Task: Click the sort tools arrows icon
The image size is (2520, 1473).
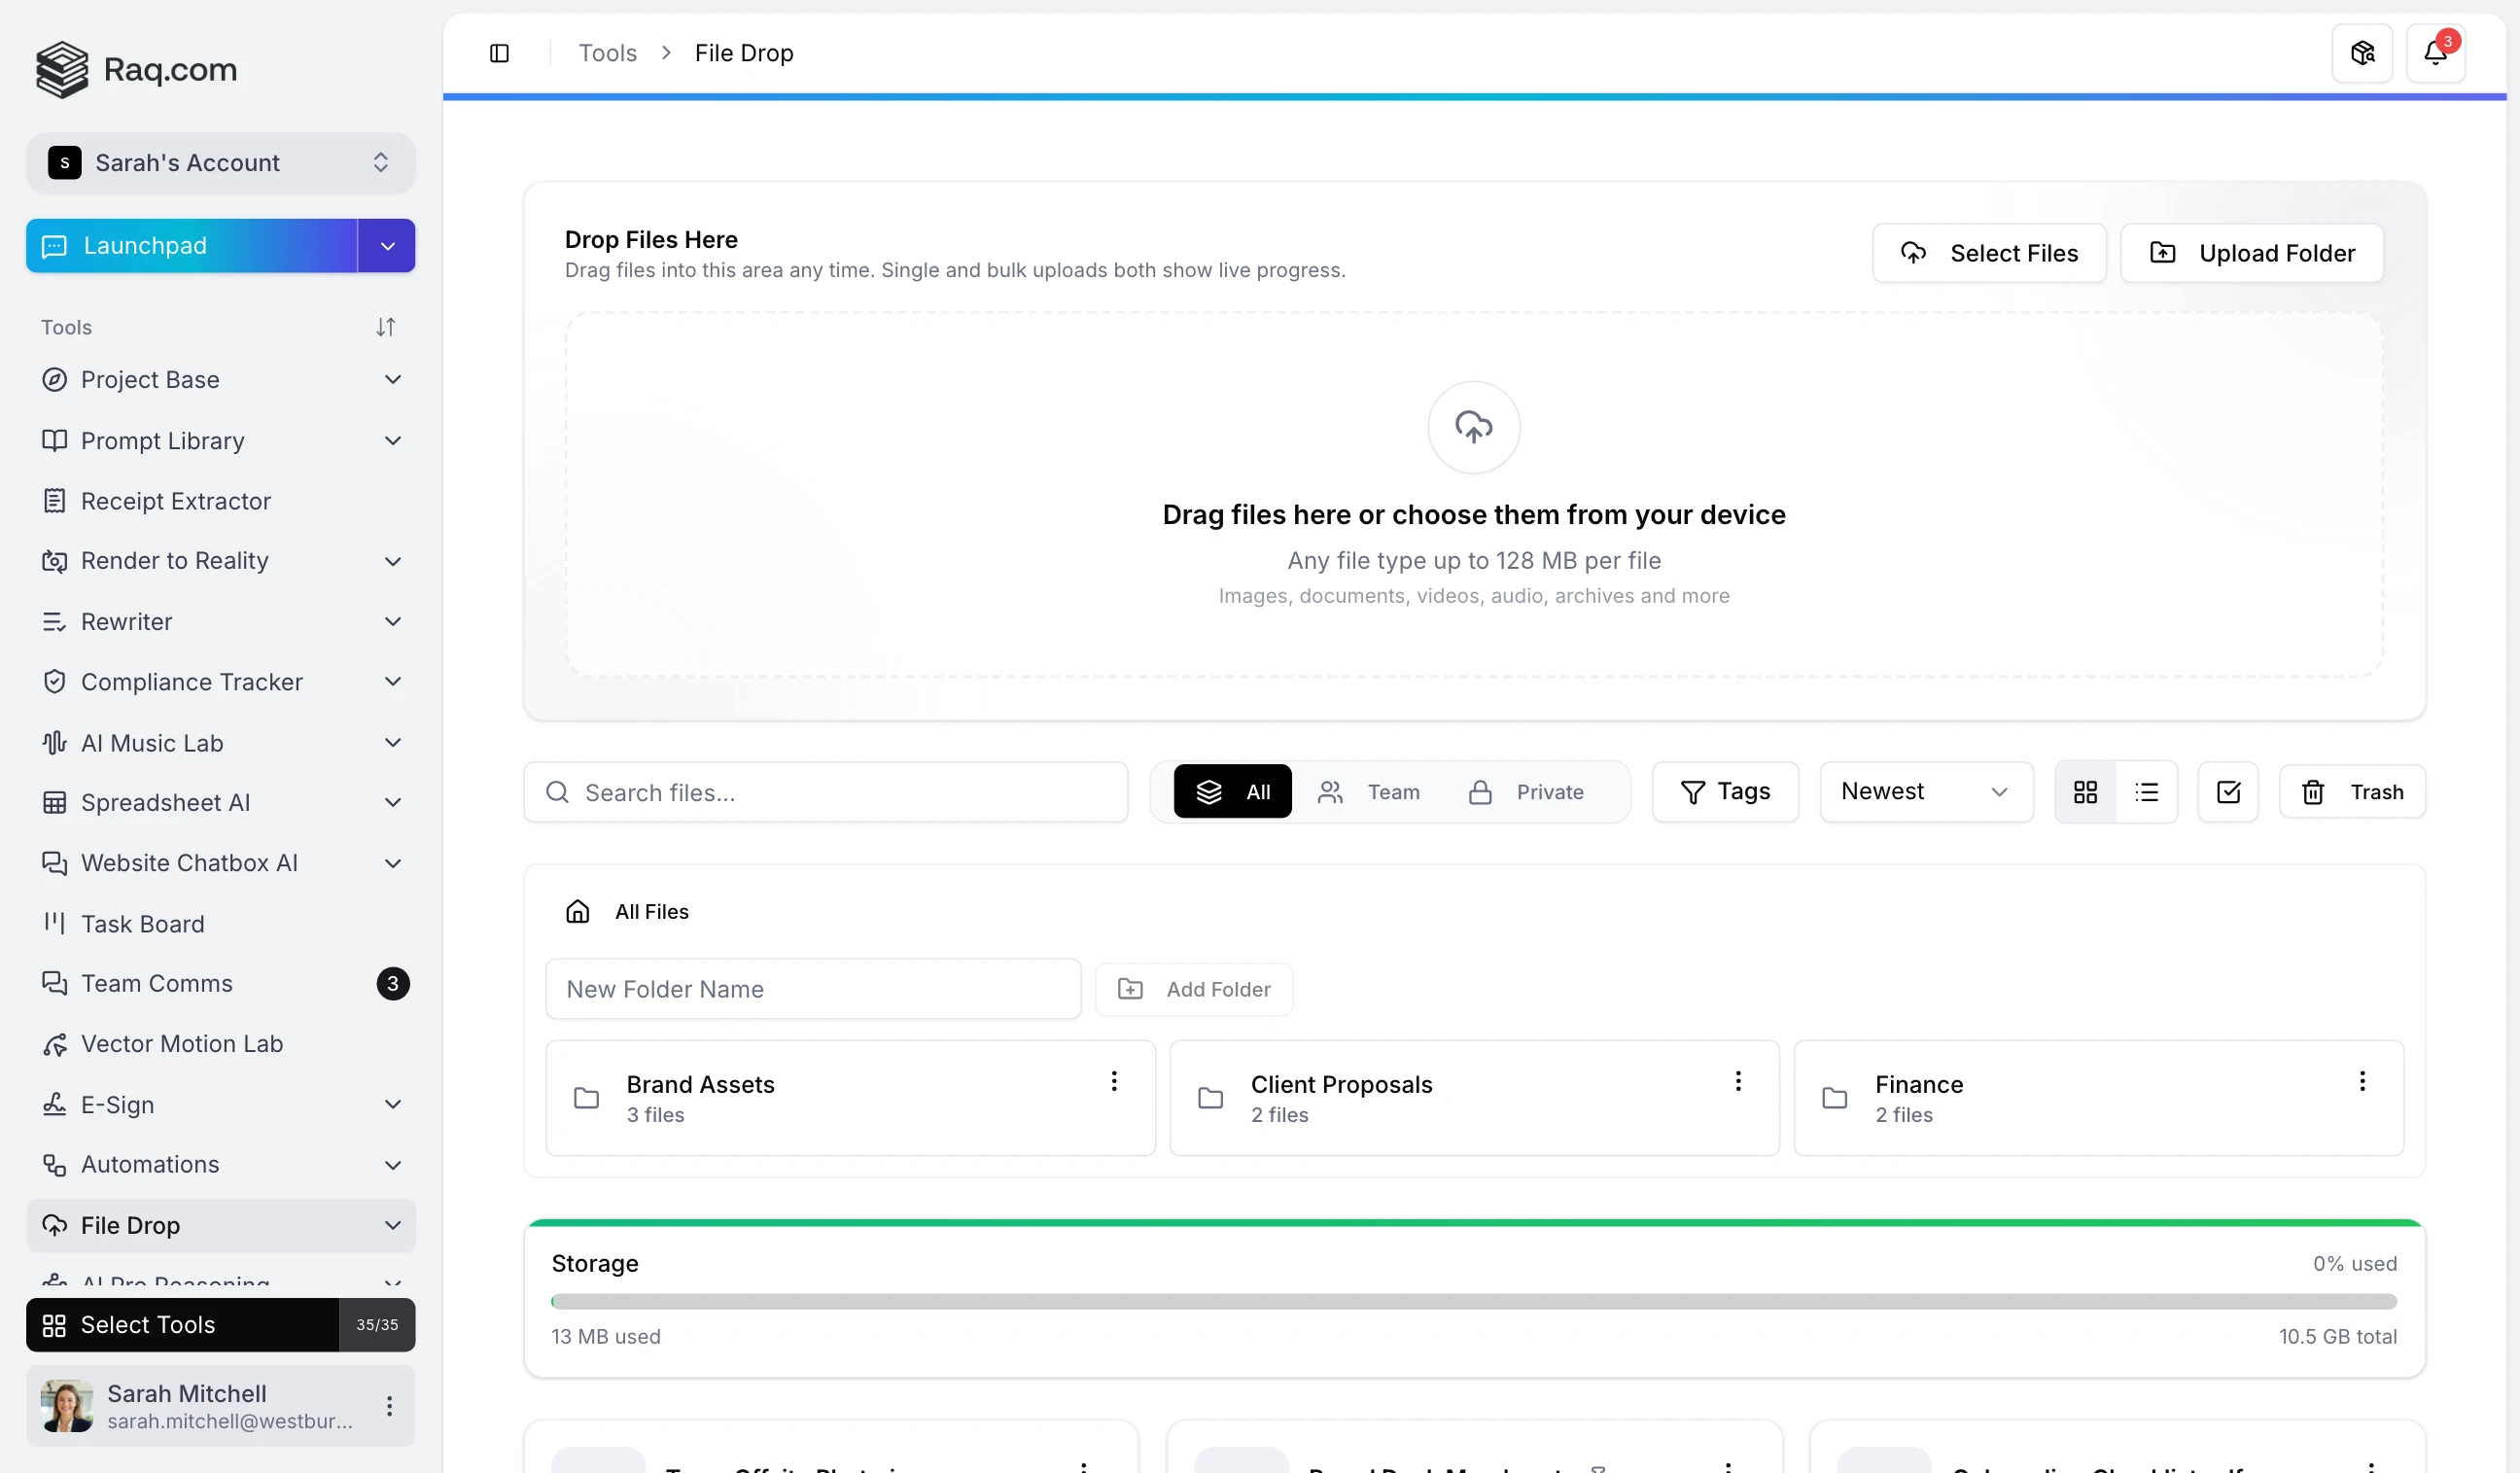Action: (385, 327)
